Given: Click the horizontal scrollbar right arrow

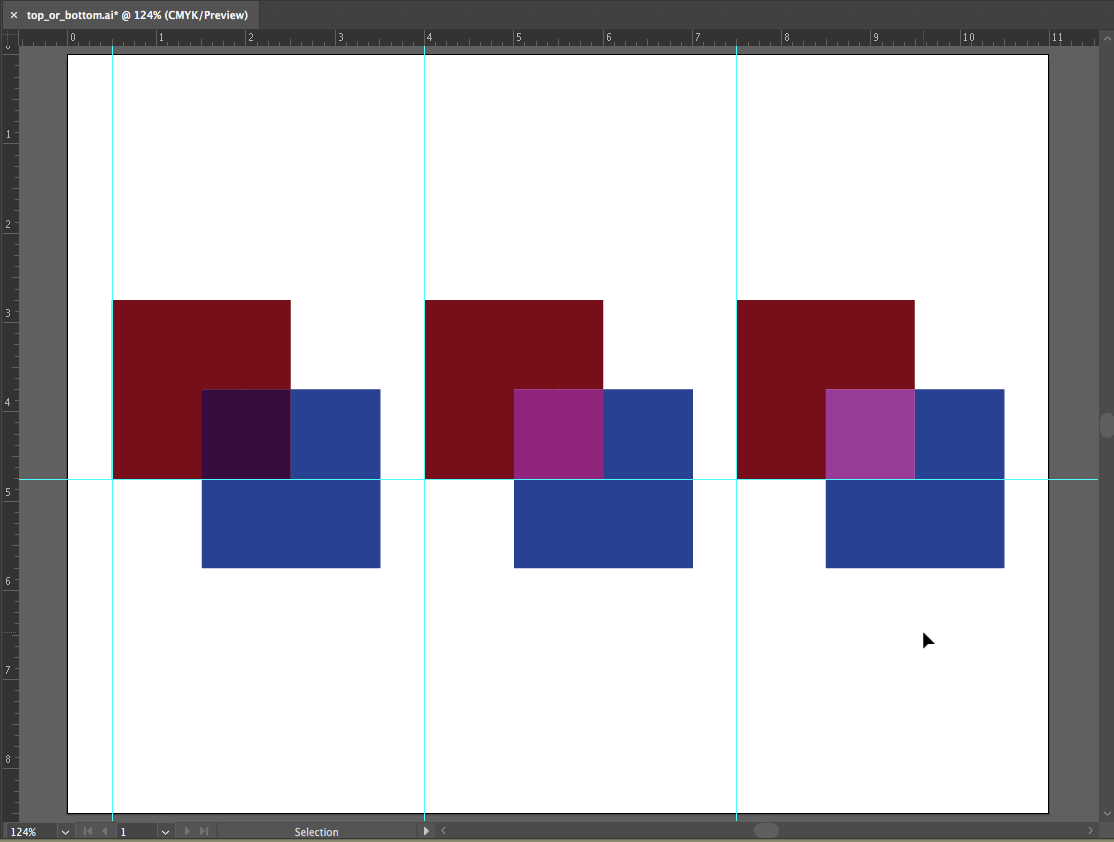Looking at the screenshot, I should pyautogui.click(x=1090, y=831).
